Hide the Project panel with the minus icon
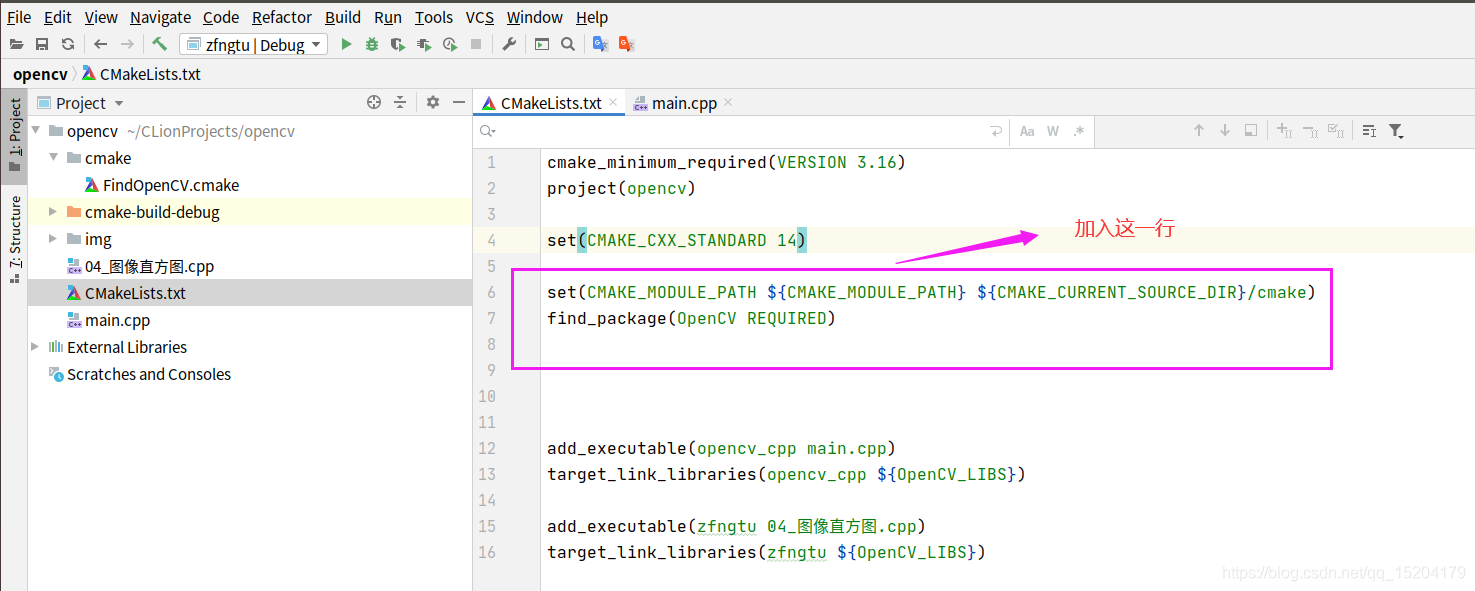 tap(459, 102)
